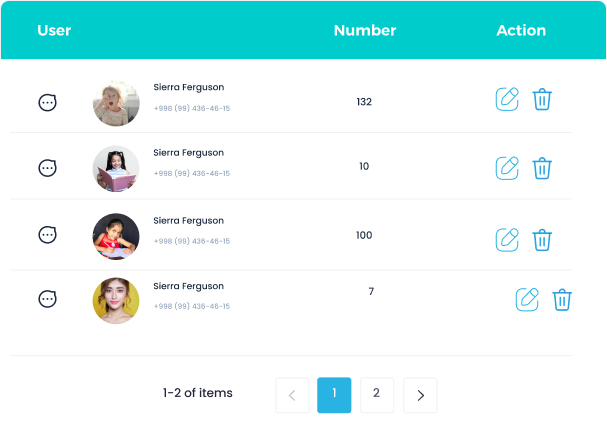Click avatar of girl reading a book
The height and width of the screenshot is (442, 607).
(x=116, y=169)
